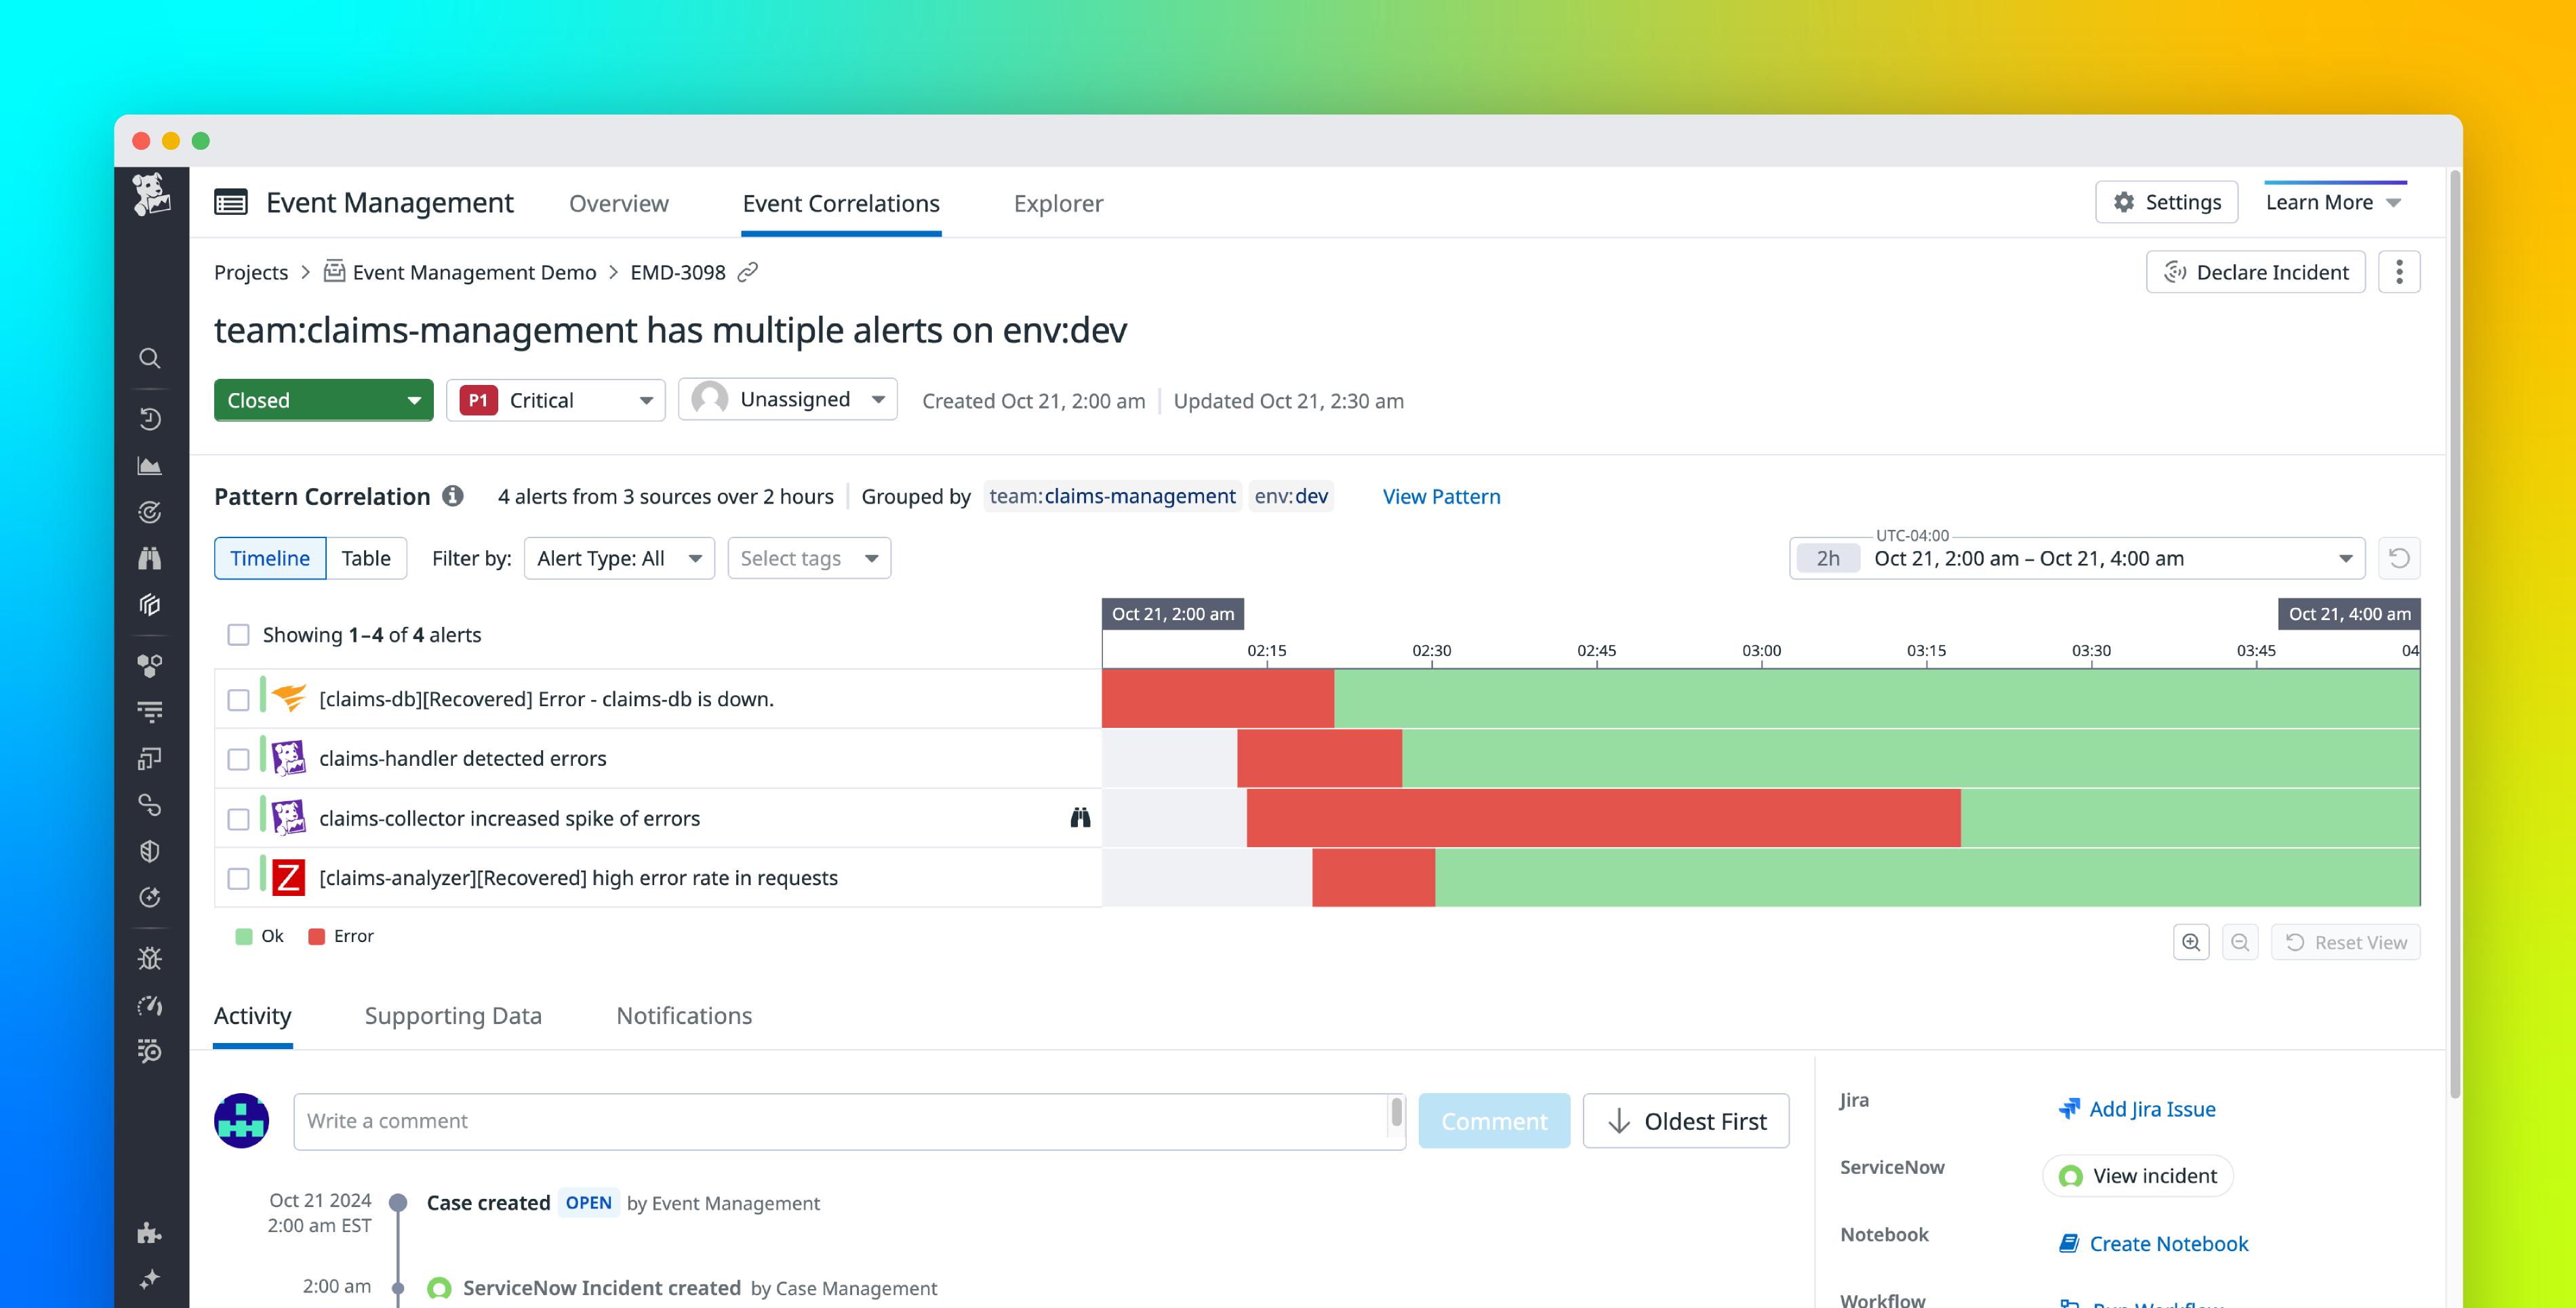Open the search icon in the left sidebar
This screenshot has width=2576, height=1308.
click(x=150, y=358)
